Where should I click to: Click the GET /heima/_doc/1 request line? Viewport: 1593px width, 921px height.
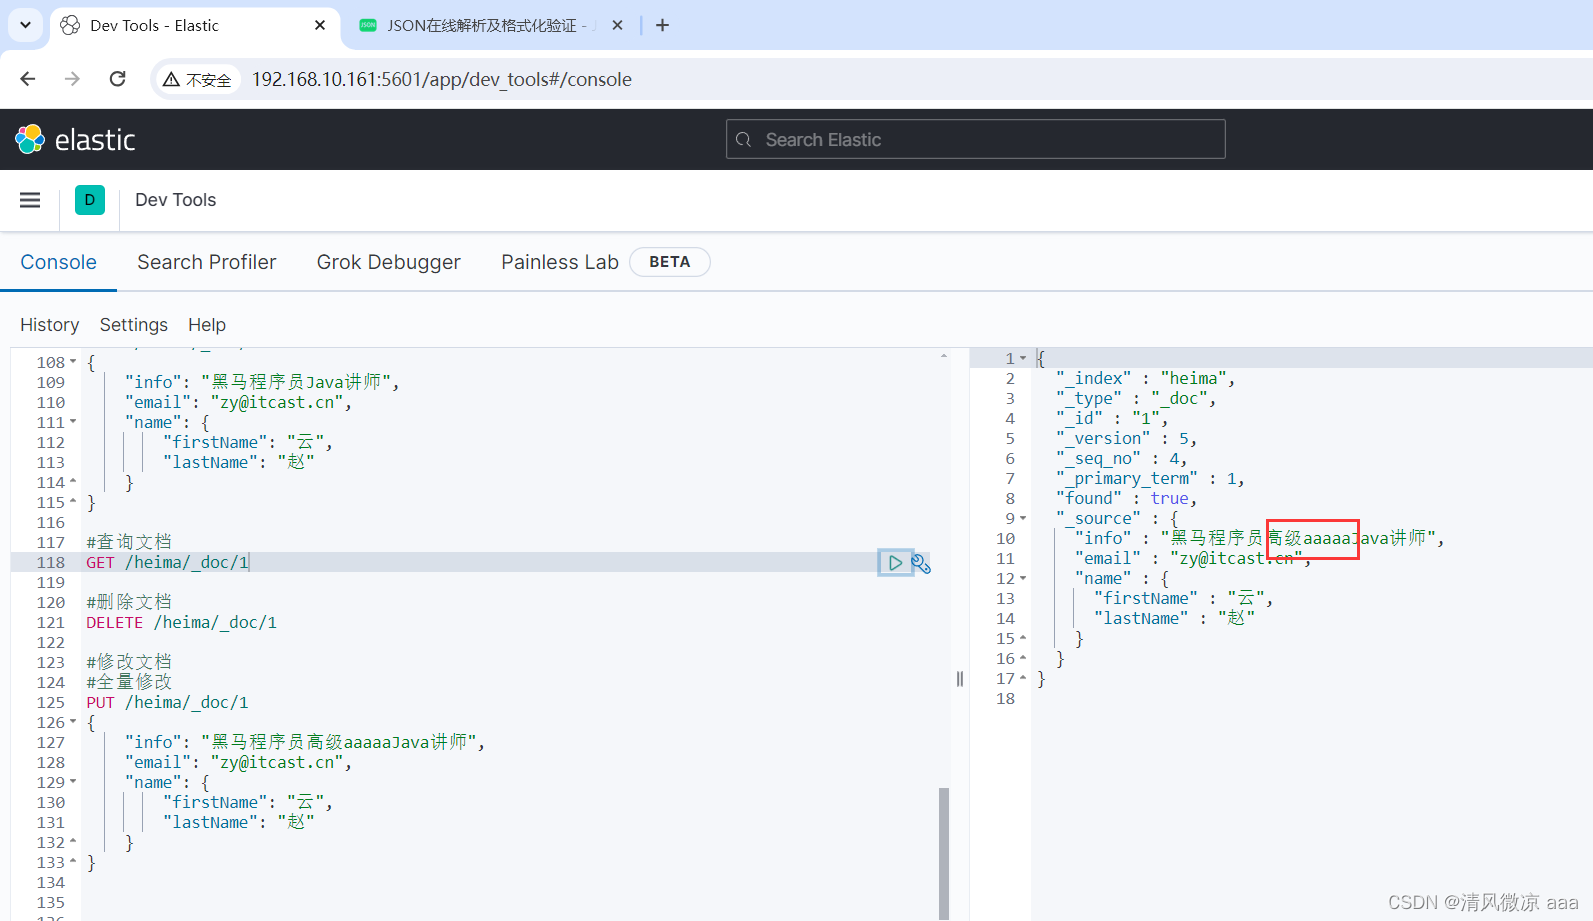click(167, 562)
